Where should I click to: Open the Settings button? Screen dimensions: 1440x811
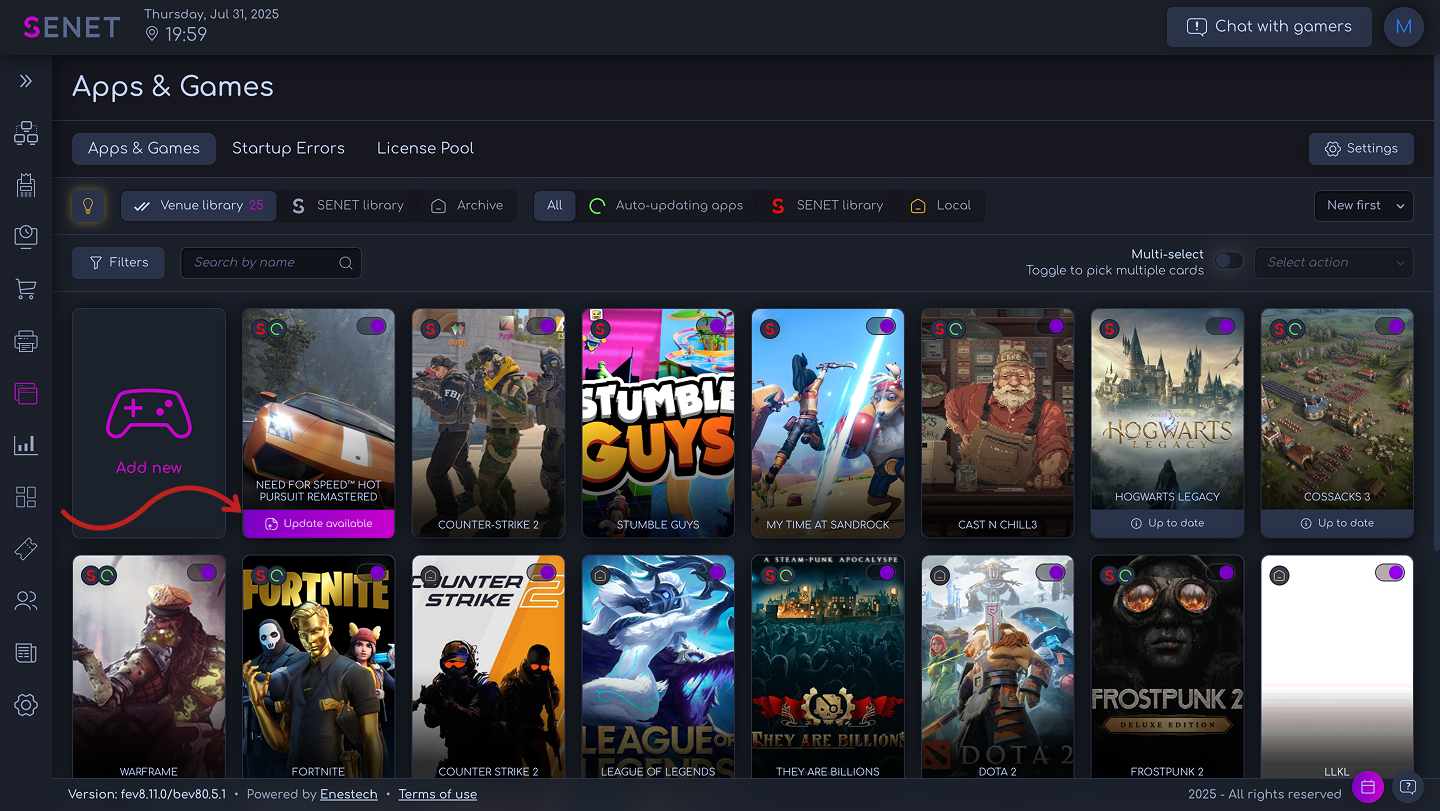[1361, 149]
